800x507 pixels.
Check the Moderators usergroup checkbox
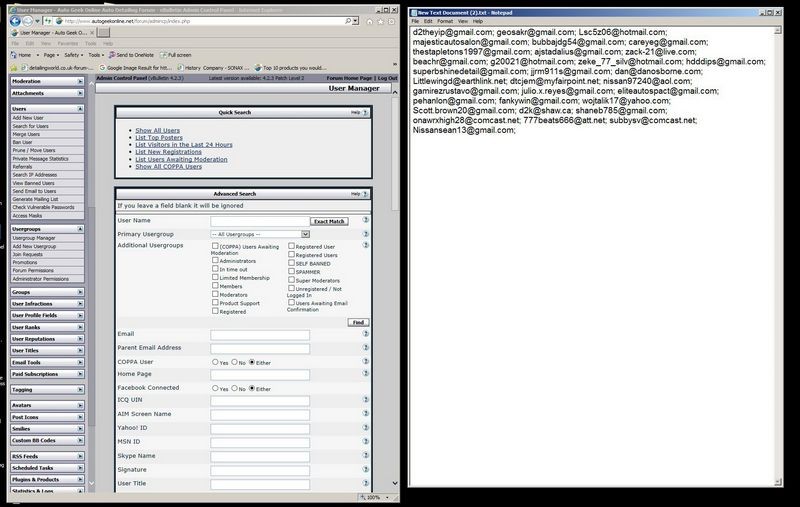click(x=215, y=294)
